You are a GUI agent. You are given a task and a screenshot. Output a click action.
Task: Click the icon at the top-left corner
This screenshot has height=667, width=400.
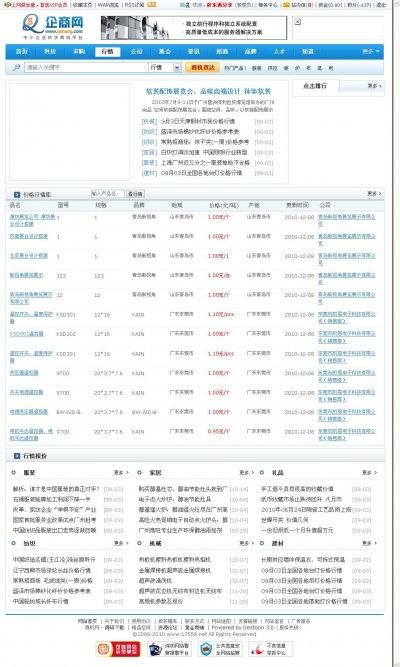(7, 5)
